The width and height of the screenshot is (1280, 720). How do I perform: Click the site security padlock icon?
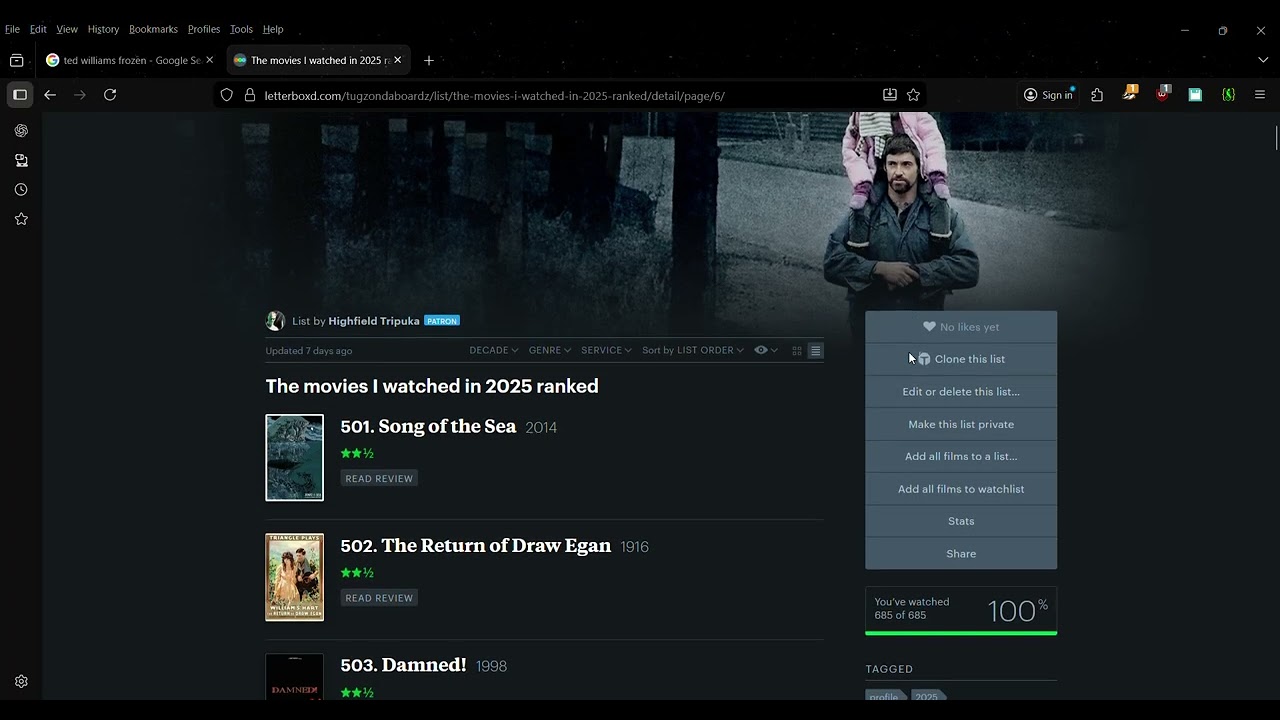250,95
